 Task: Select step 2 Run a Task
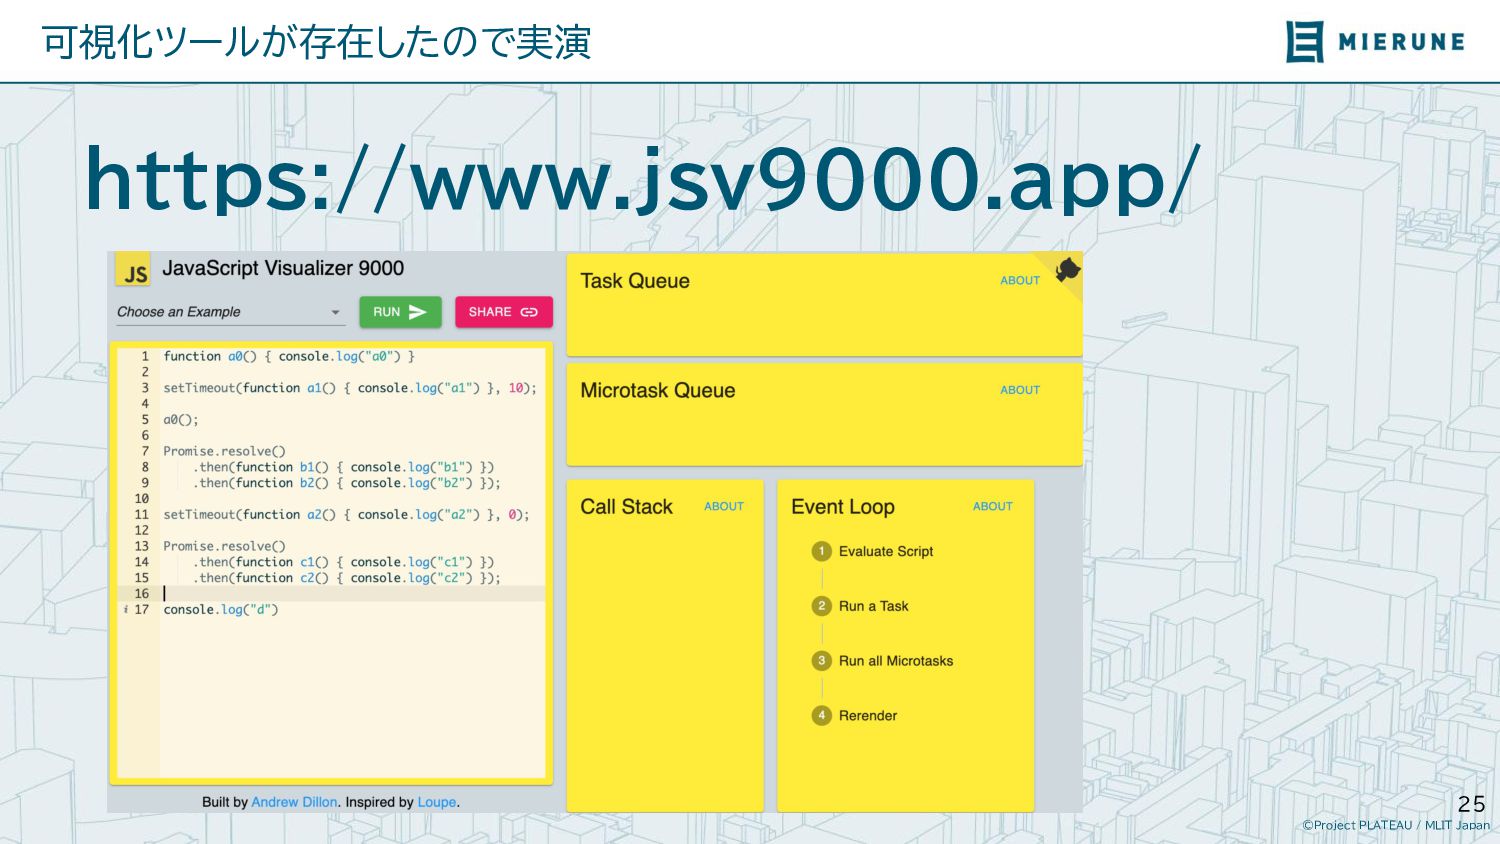click(860, 606)
